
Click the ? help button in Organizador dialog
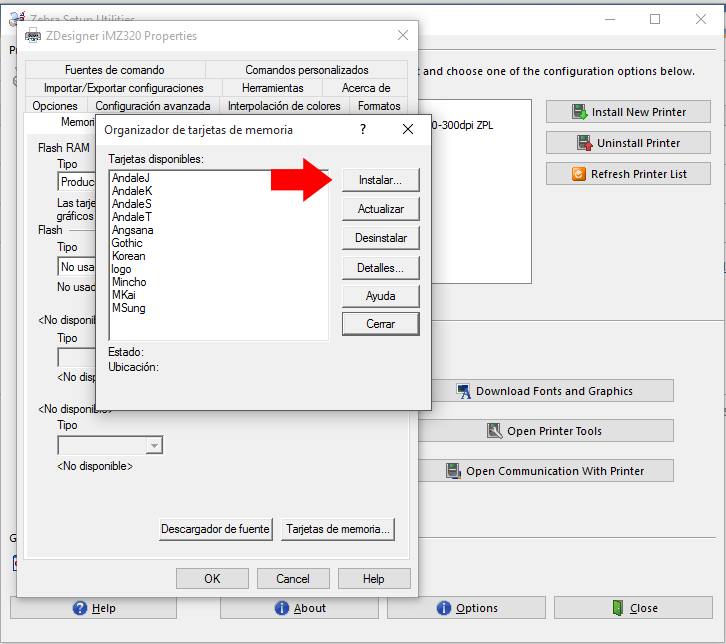(363, 129)
